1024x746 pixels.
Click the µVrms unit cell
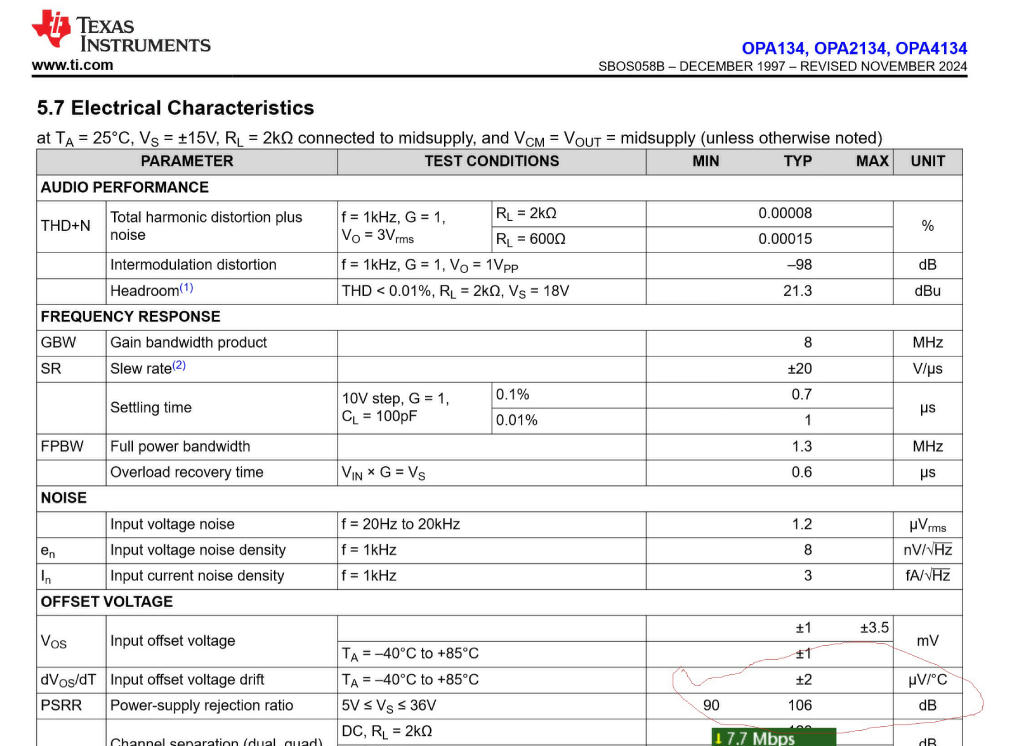coord(928,525)
